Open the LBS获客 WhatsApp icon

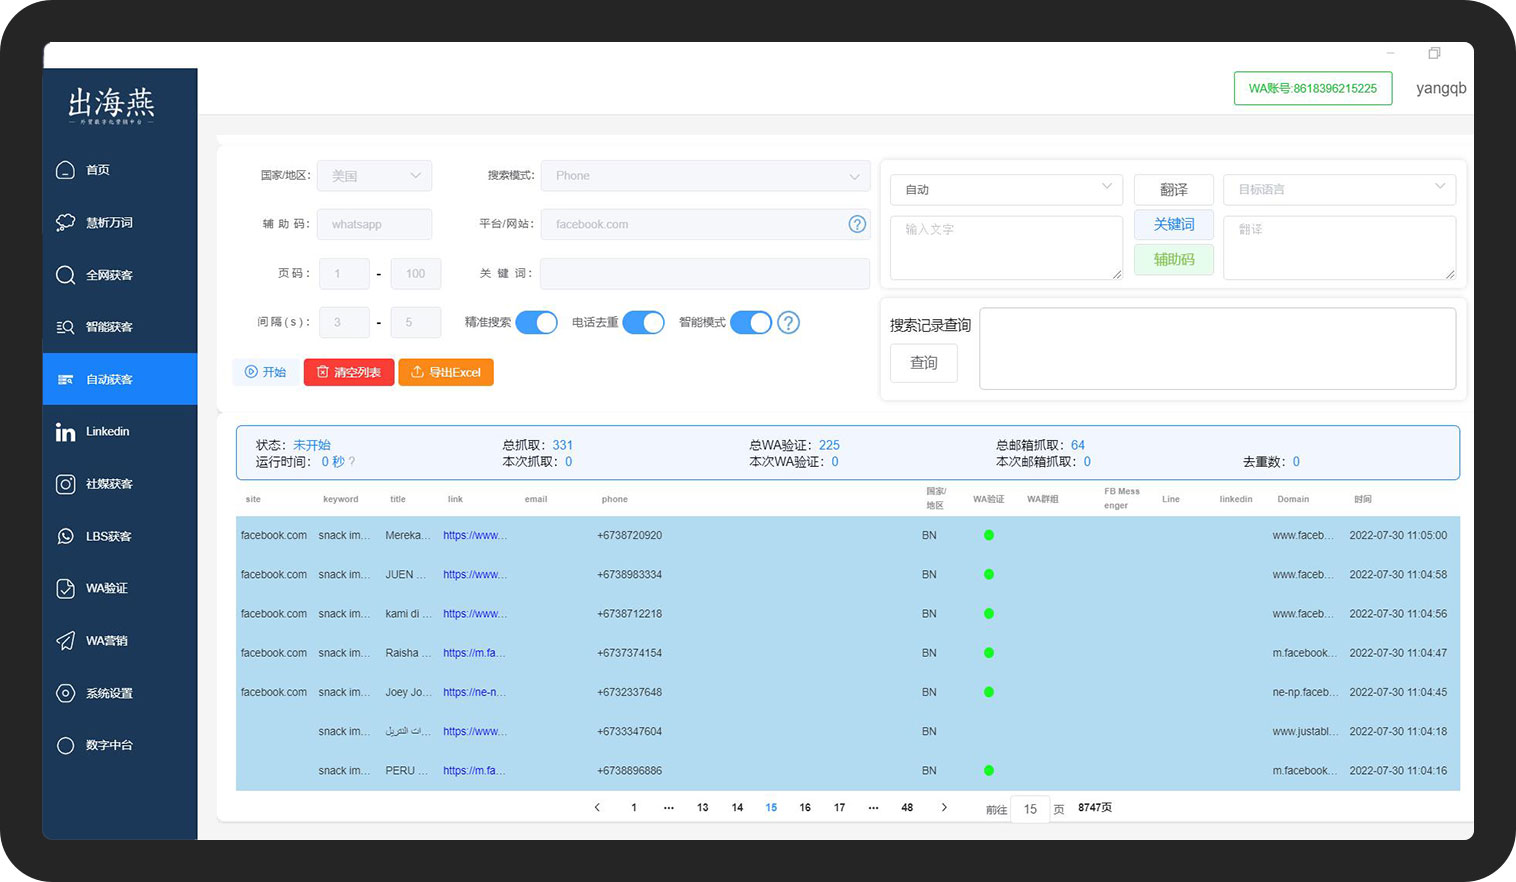(65, 536)
